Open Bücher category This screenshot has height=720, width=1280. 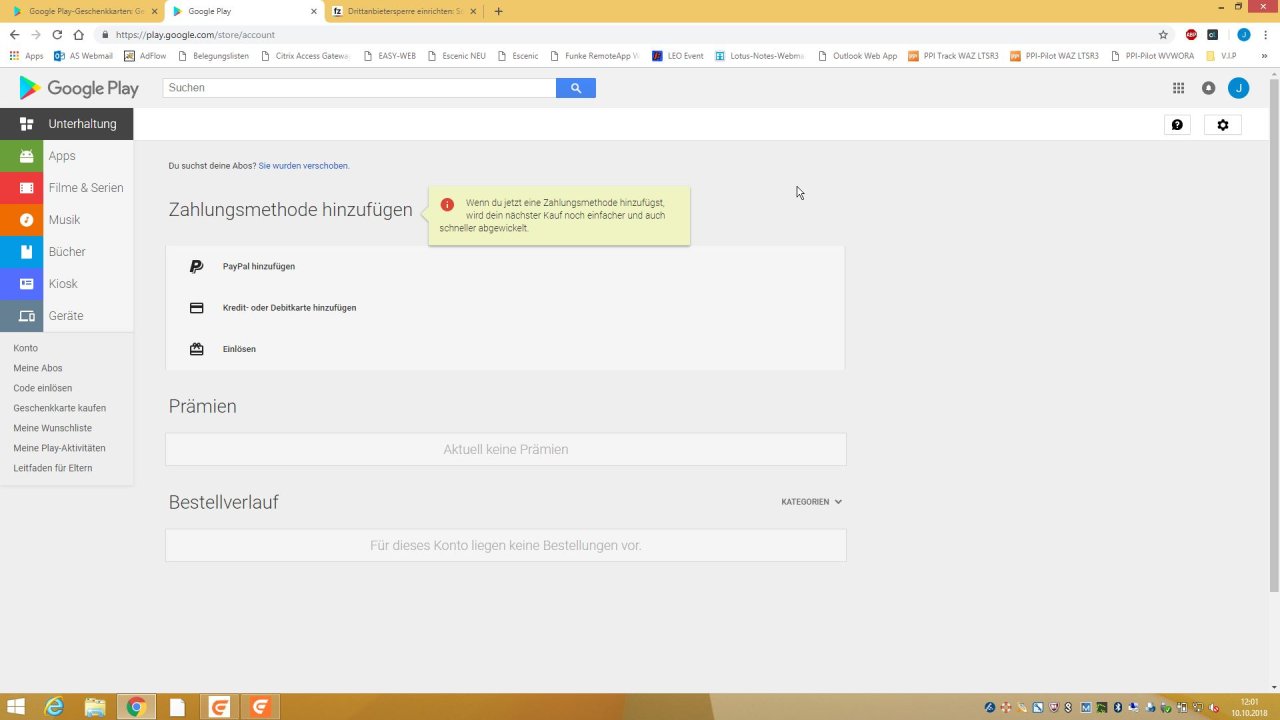click(66, 252)
